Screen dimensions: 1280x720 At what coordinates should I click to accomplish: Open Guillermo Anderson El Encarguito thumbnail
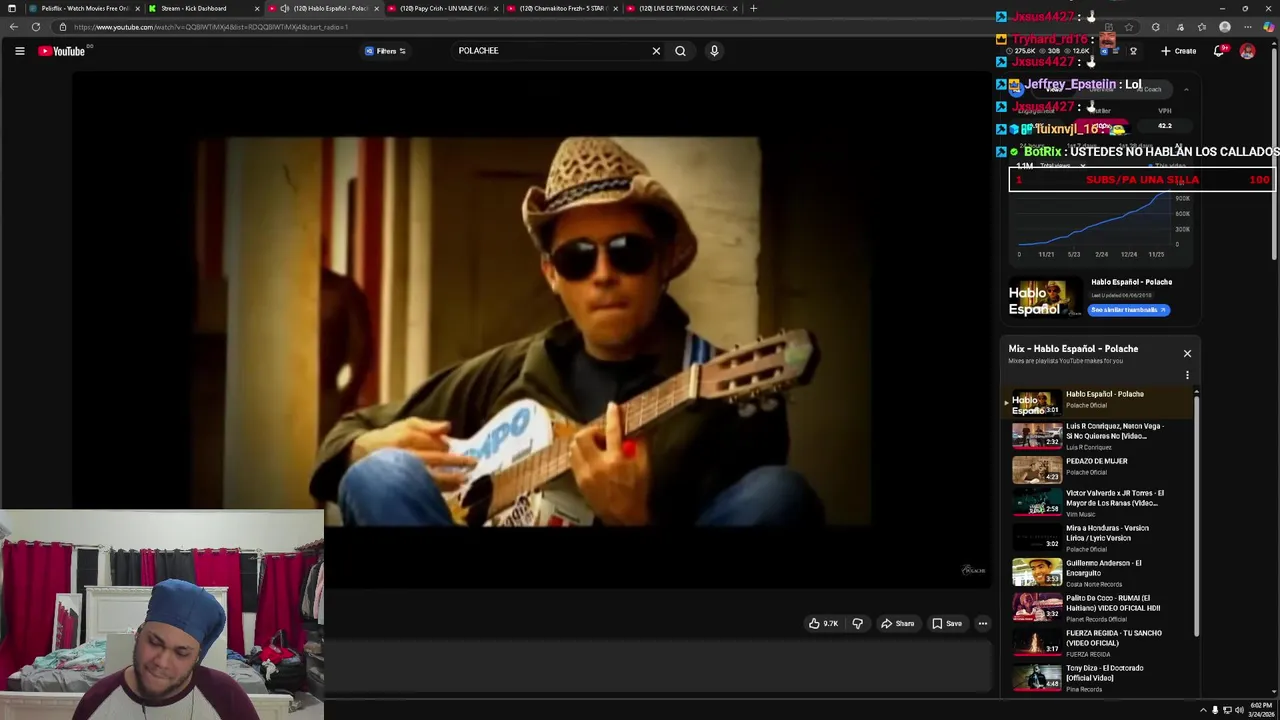pos(1037,572)
